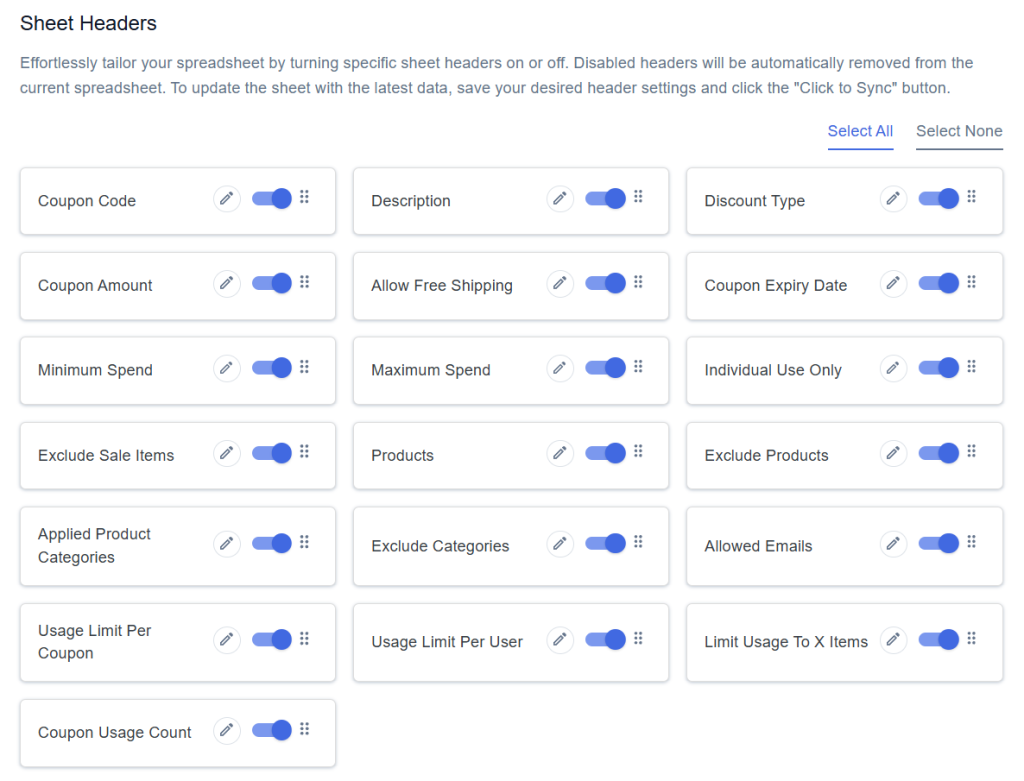This screenshot has width=1024, height=781.
Task: Toggle the Discount Type header
Action: coord(938,199)
